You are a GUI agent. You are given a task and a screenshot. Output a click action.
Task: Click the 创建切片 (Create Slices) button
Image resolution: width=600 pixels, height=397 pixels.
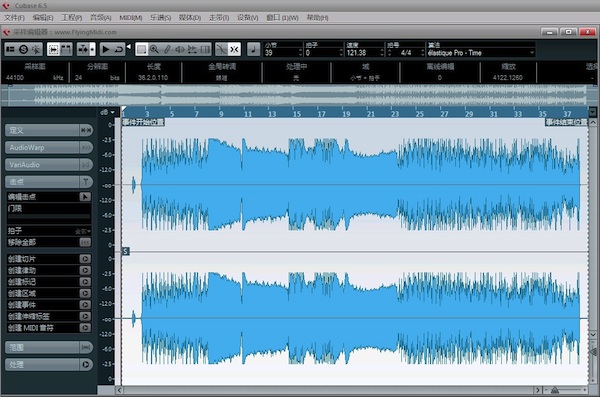pyautogui.click(x=85, y=259)
